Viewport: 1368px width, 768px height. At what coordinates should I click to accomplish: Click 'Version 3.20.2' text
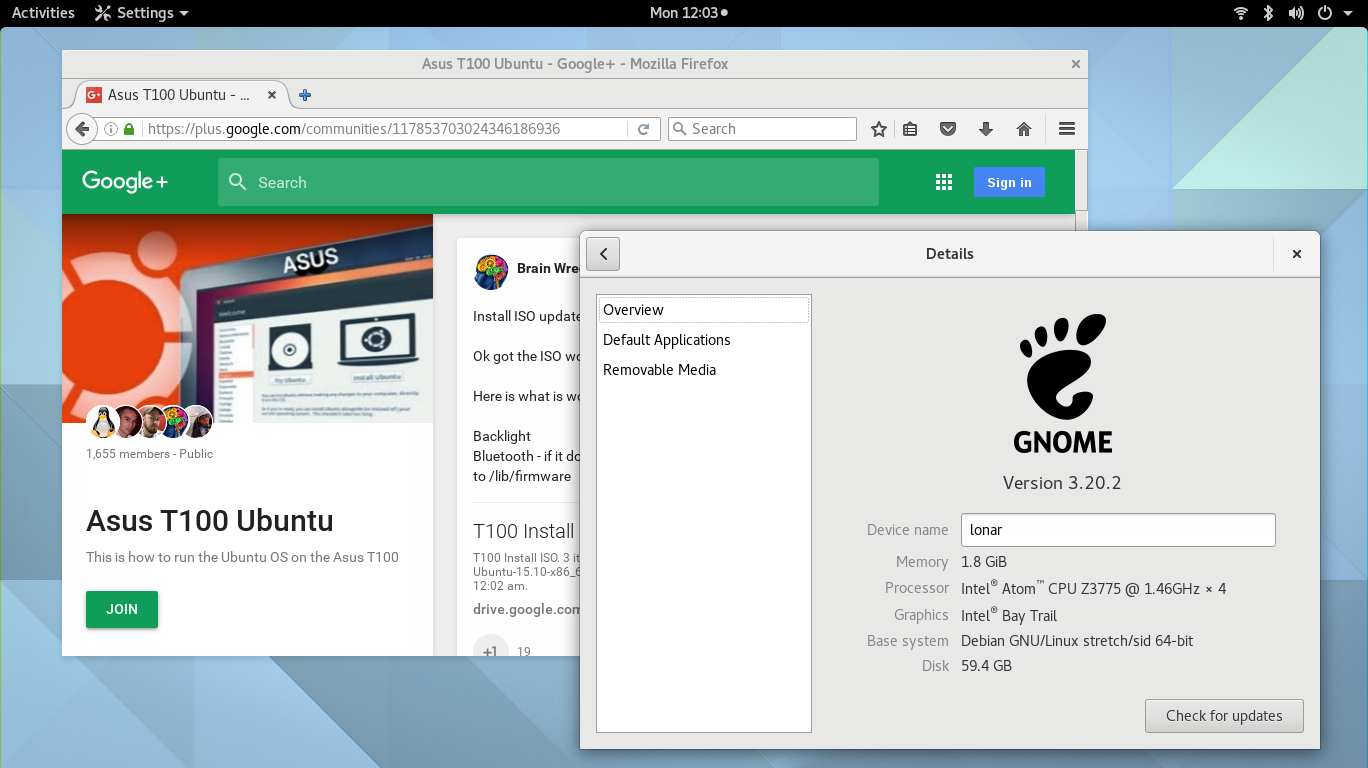coord(1062,483)
